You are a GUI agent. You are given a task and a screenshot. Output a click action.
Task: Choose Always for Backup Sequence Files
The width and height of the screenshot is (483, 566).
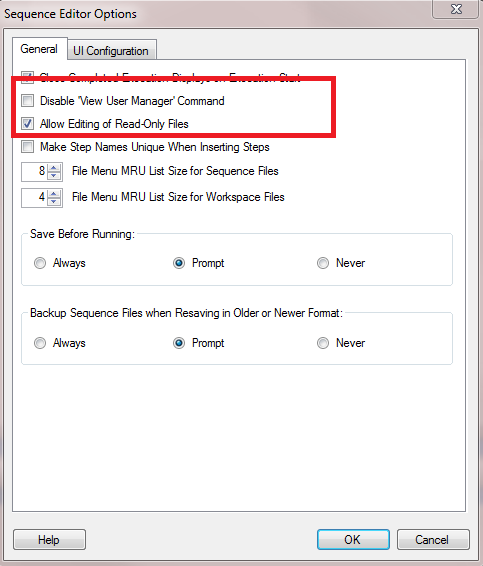pos(40,343)
